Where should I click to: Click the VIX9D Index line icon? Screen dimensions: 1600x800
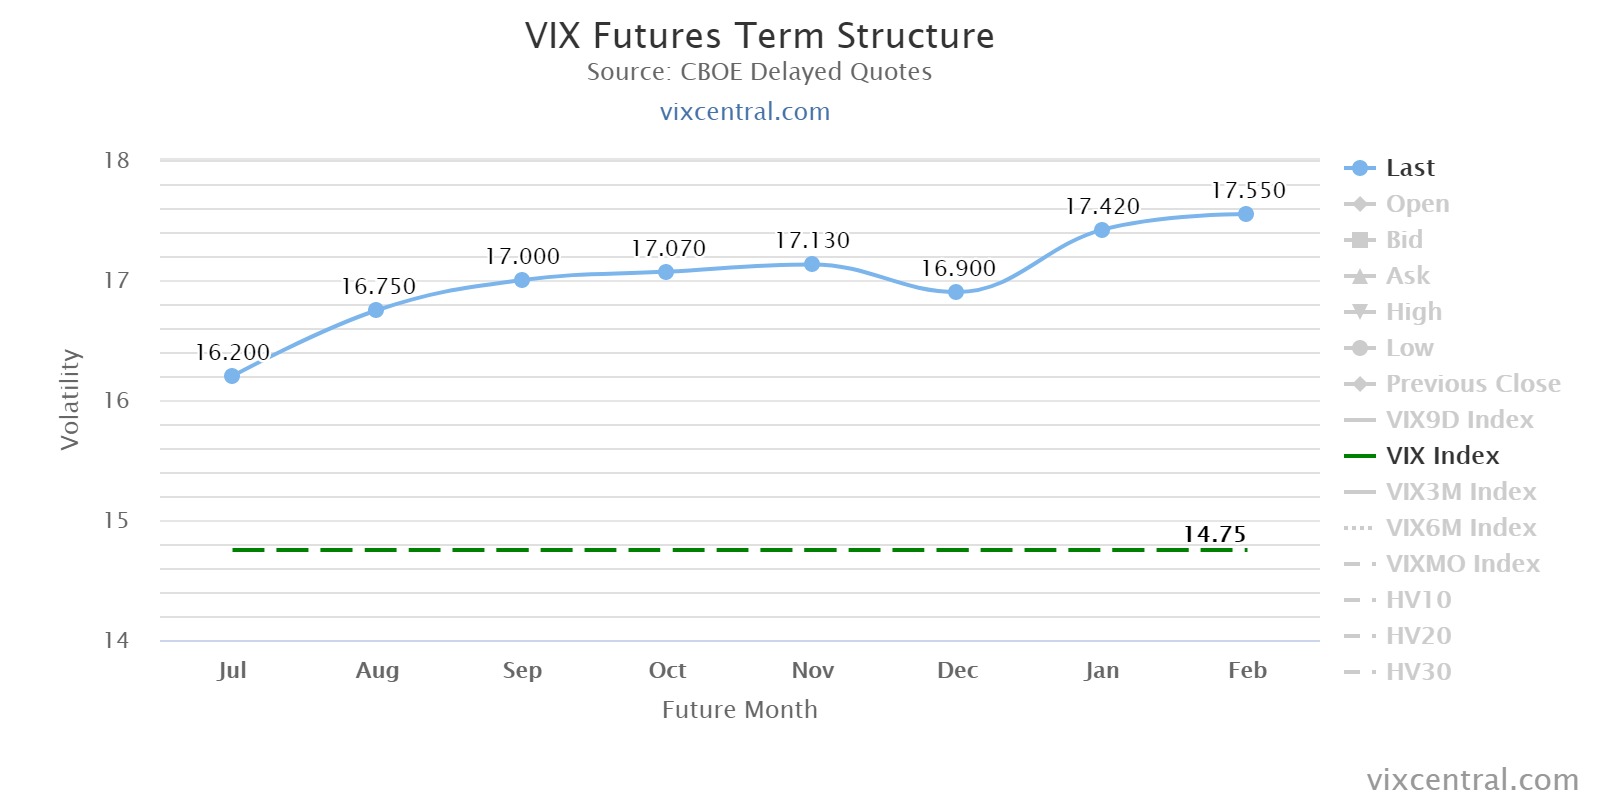click(x=1359, y=420)
